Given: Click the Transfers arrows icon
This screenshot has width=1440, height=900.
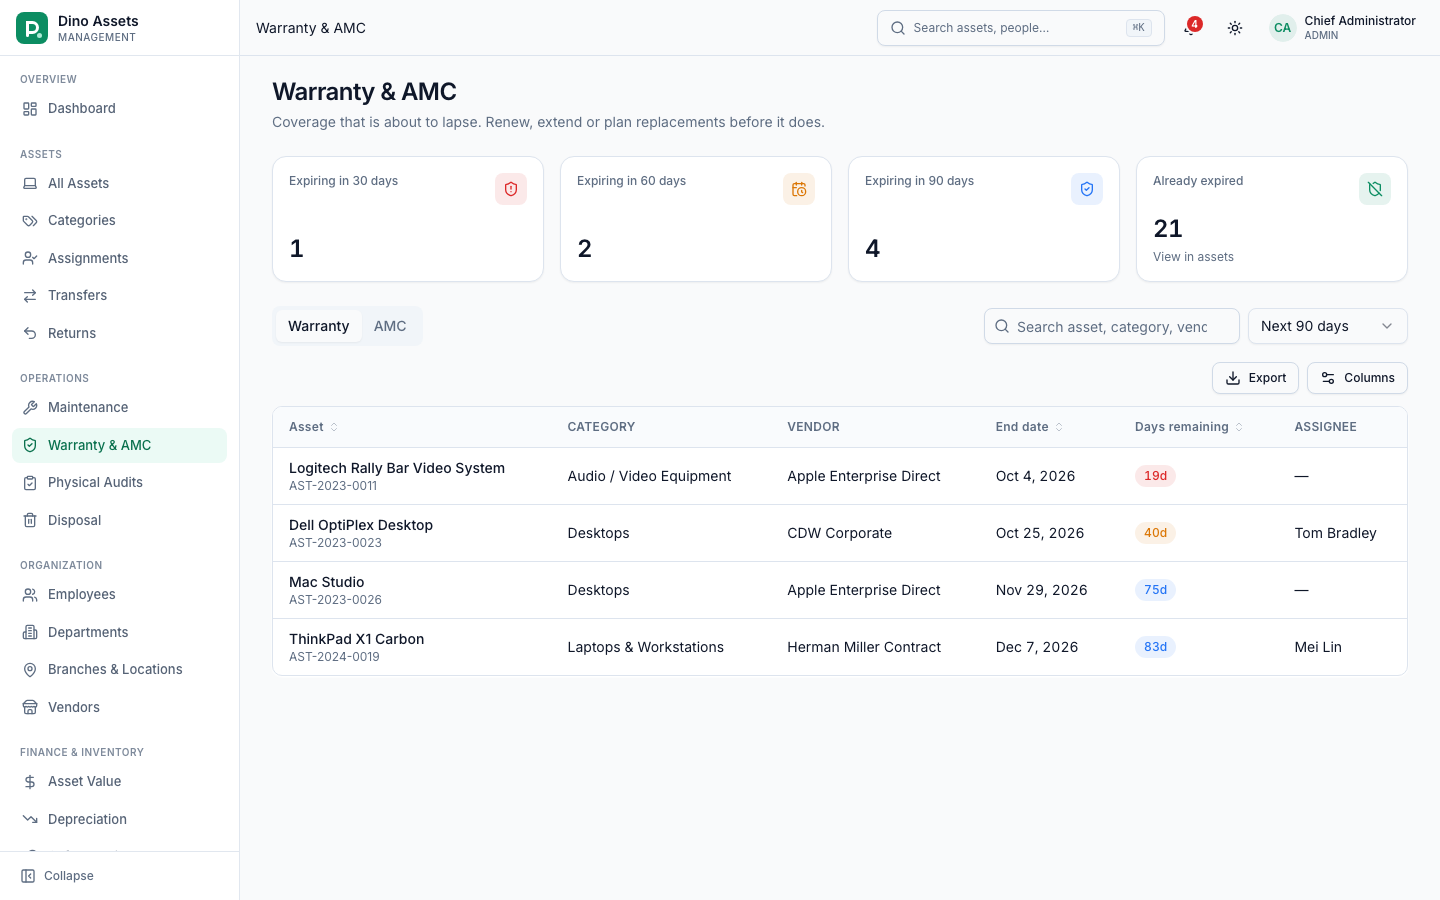Looking at the screenshot, I should [x=30, y=296].
